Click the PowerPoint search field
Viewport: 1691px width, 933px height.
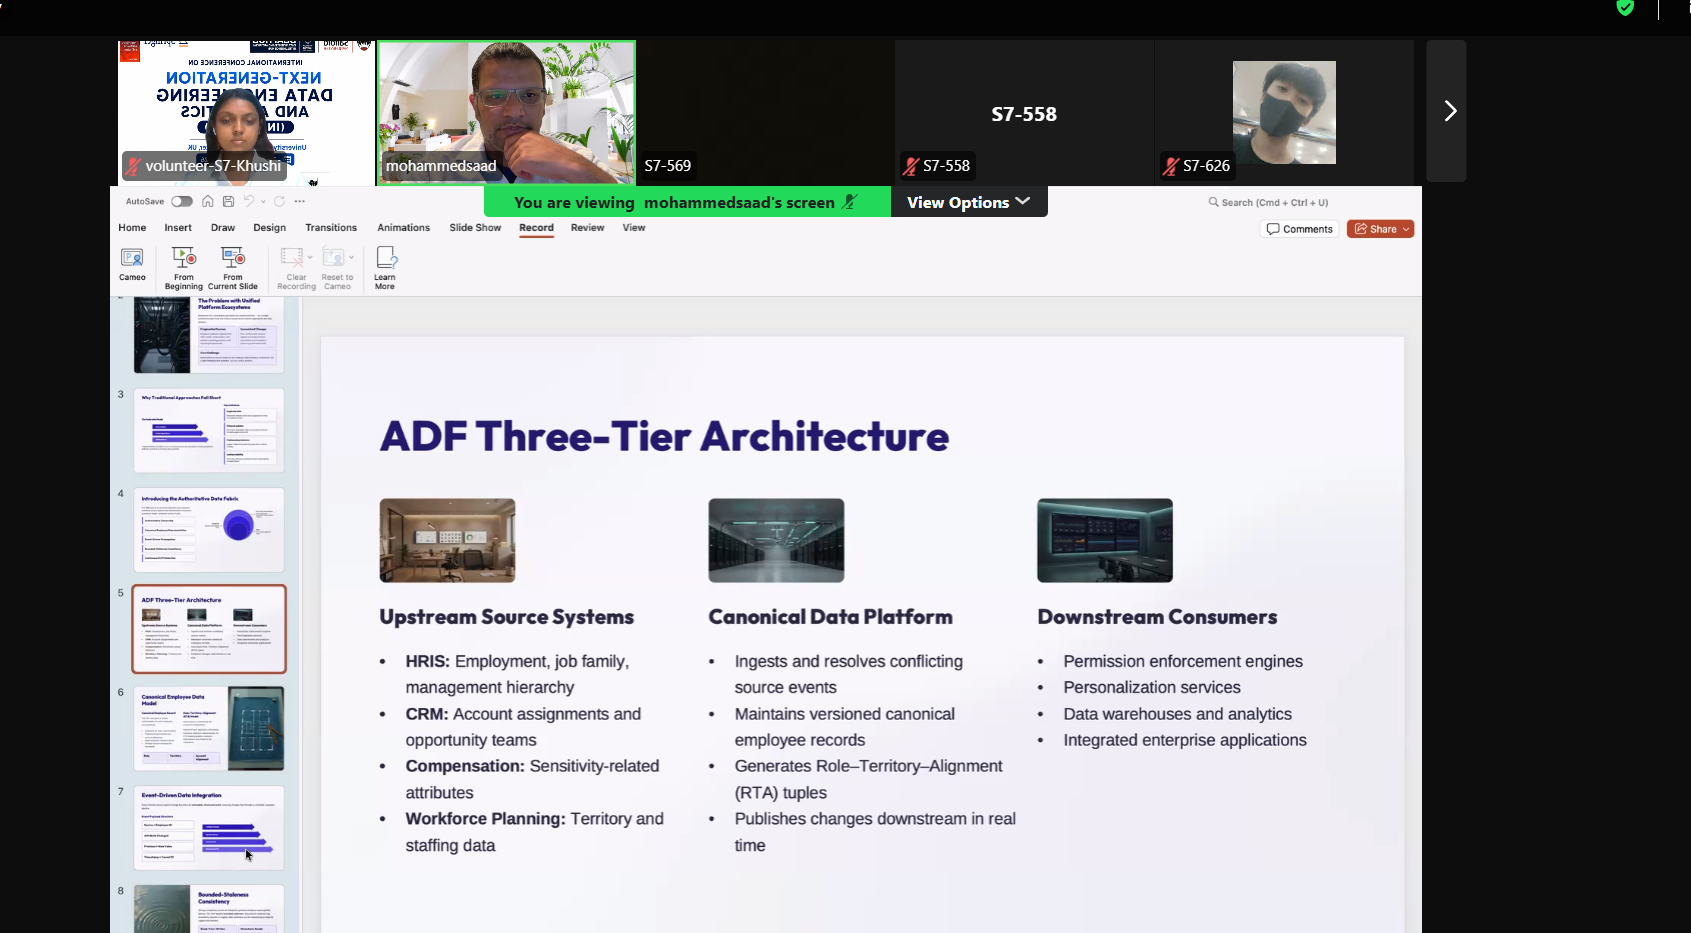(1268, 202)
